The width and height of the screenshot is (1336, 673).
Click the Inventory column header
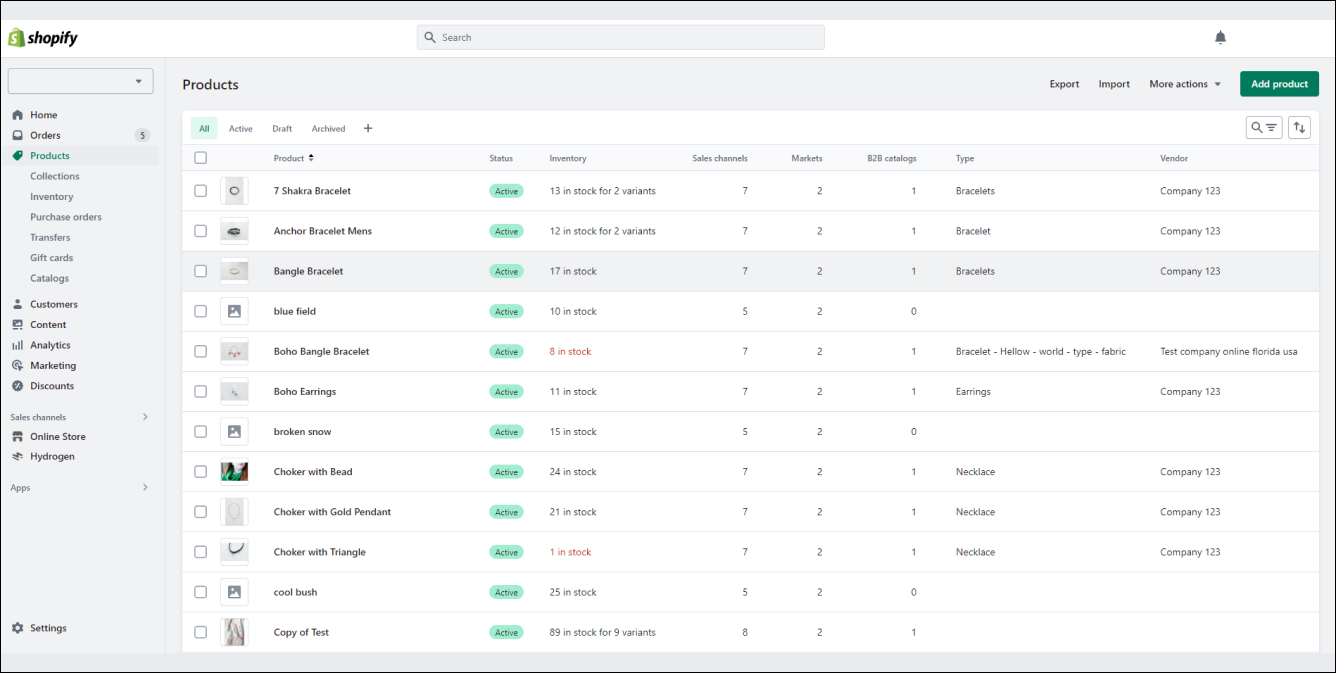click(568, 158)
